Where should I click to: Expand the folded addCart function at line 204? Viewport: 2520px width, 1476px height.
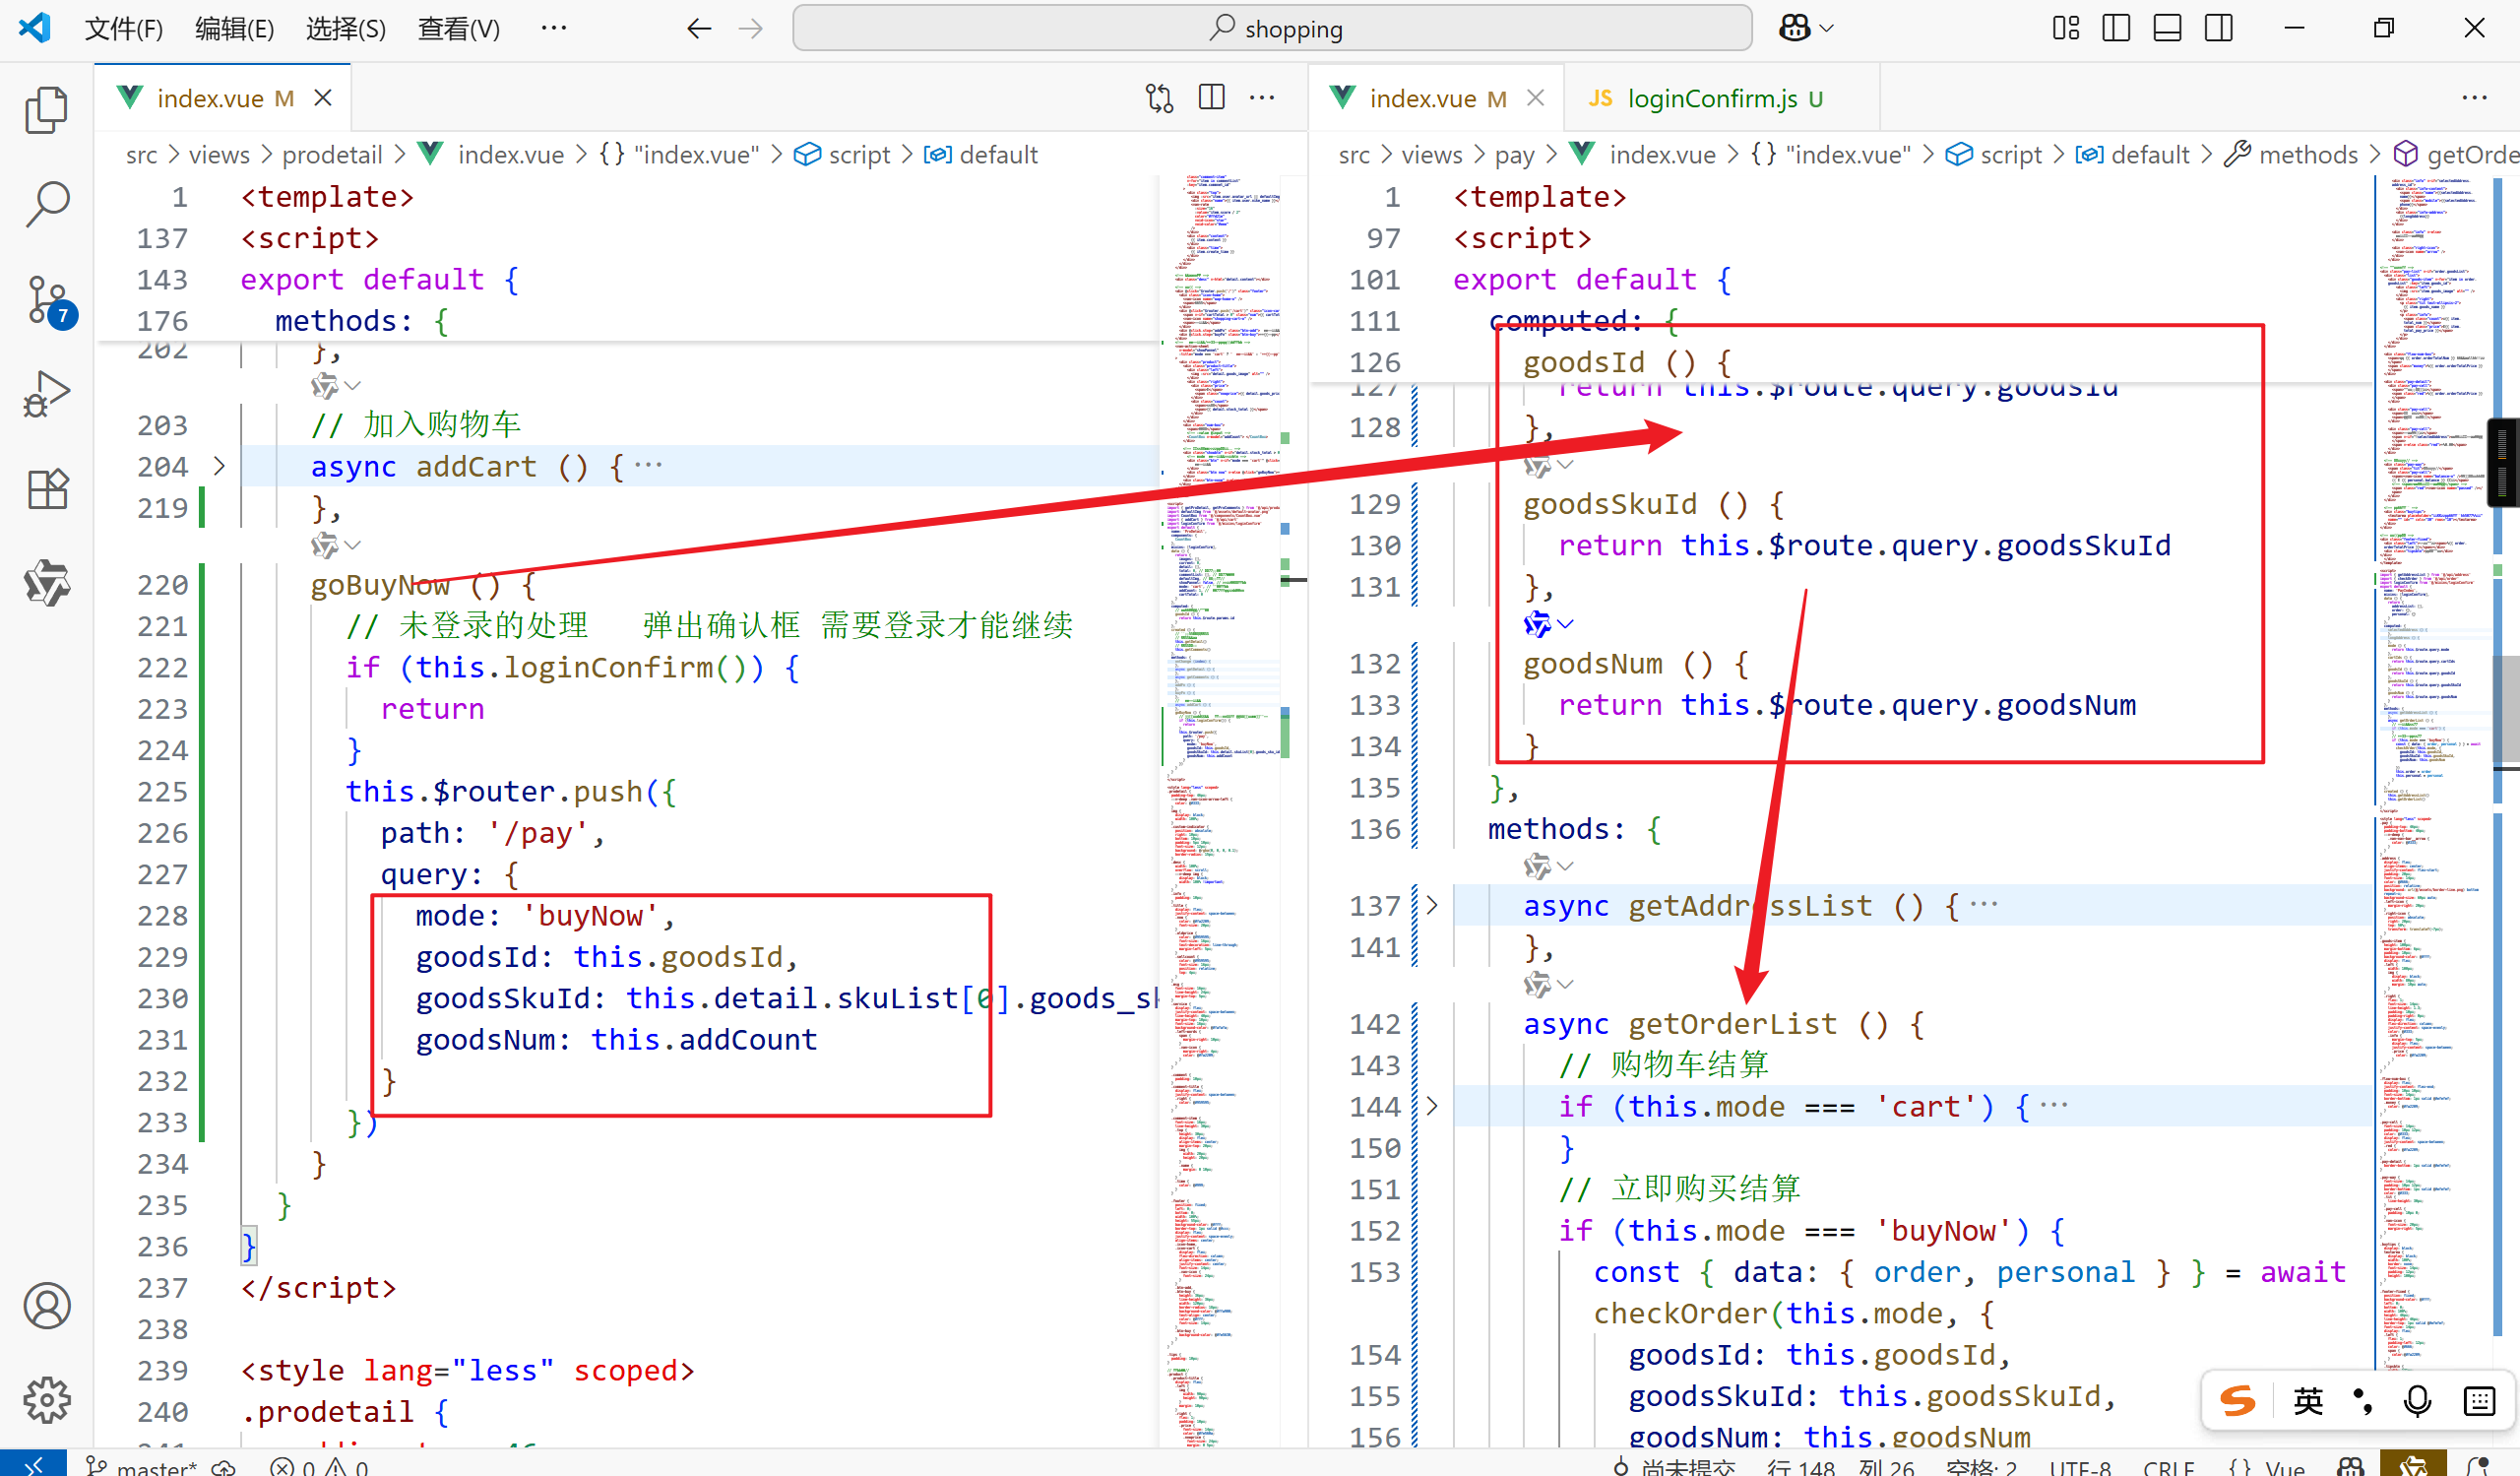coord(220,466)
